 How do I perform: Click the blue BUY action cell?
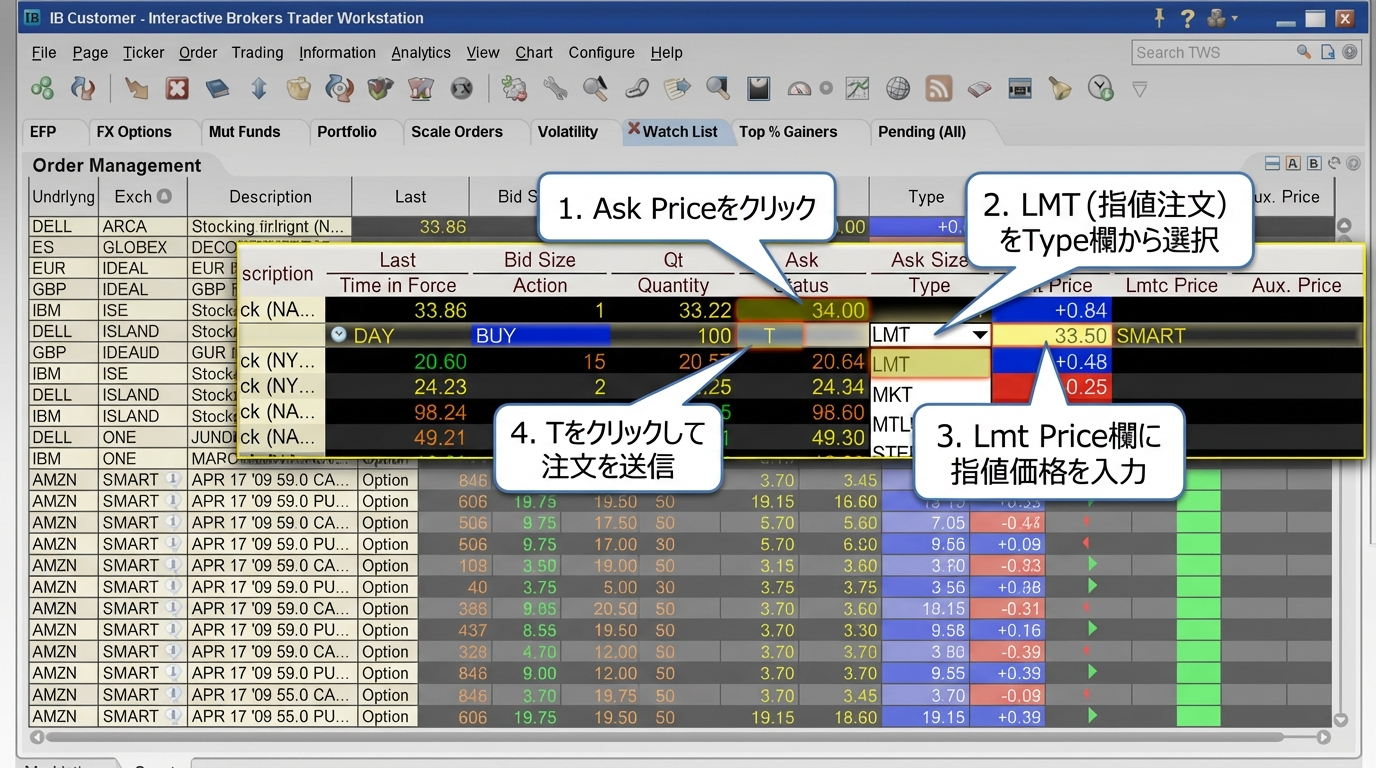pyautogui.click(x=540, y=335)
